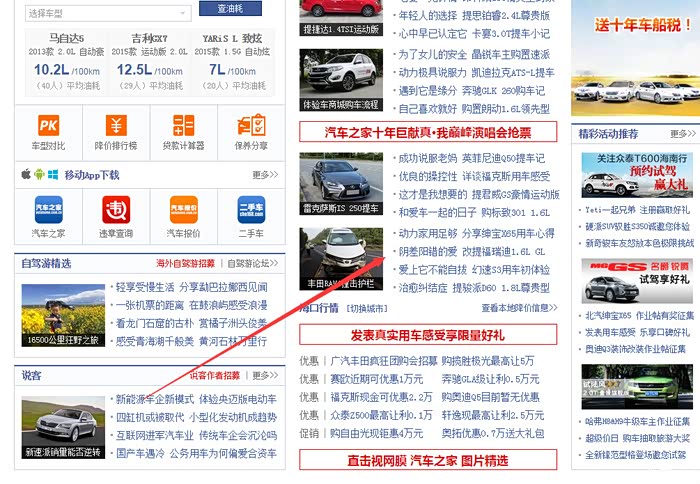Click the 汽车之家十年巨献 concert banner

tap(428, 132)
